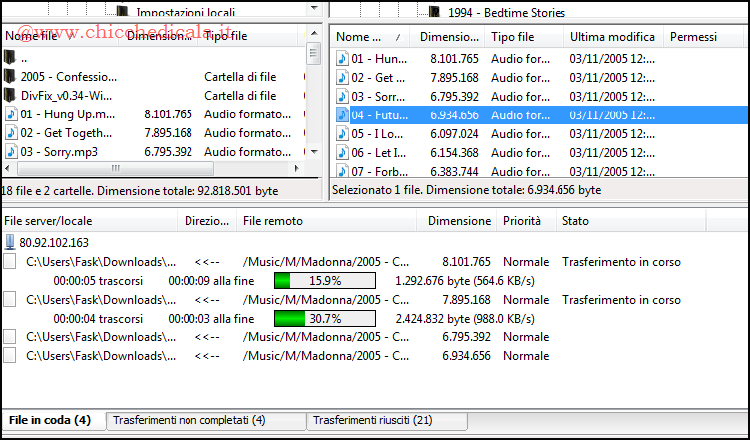
Task: Click the parent directory '..' folder icon
Action: pos(11,57)
